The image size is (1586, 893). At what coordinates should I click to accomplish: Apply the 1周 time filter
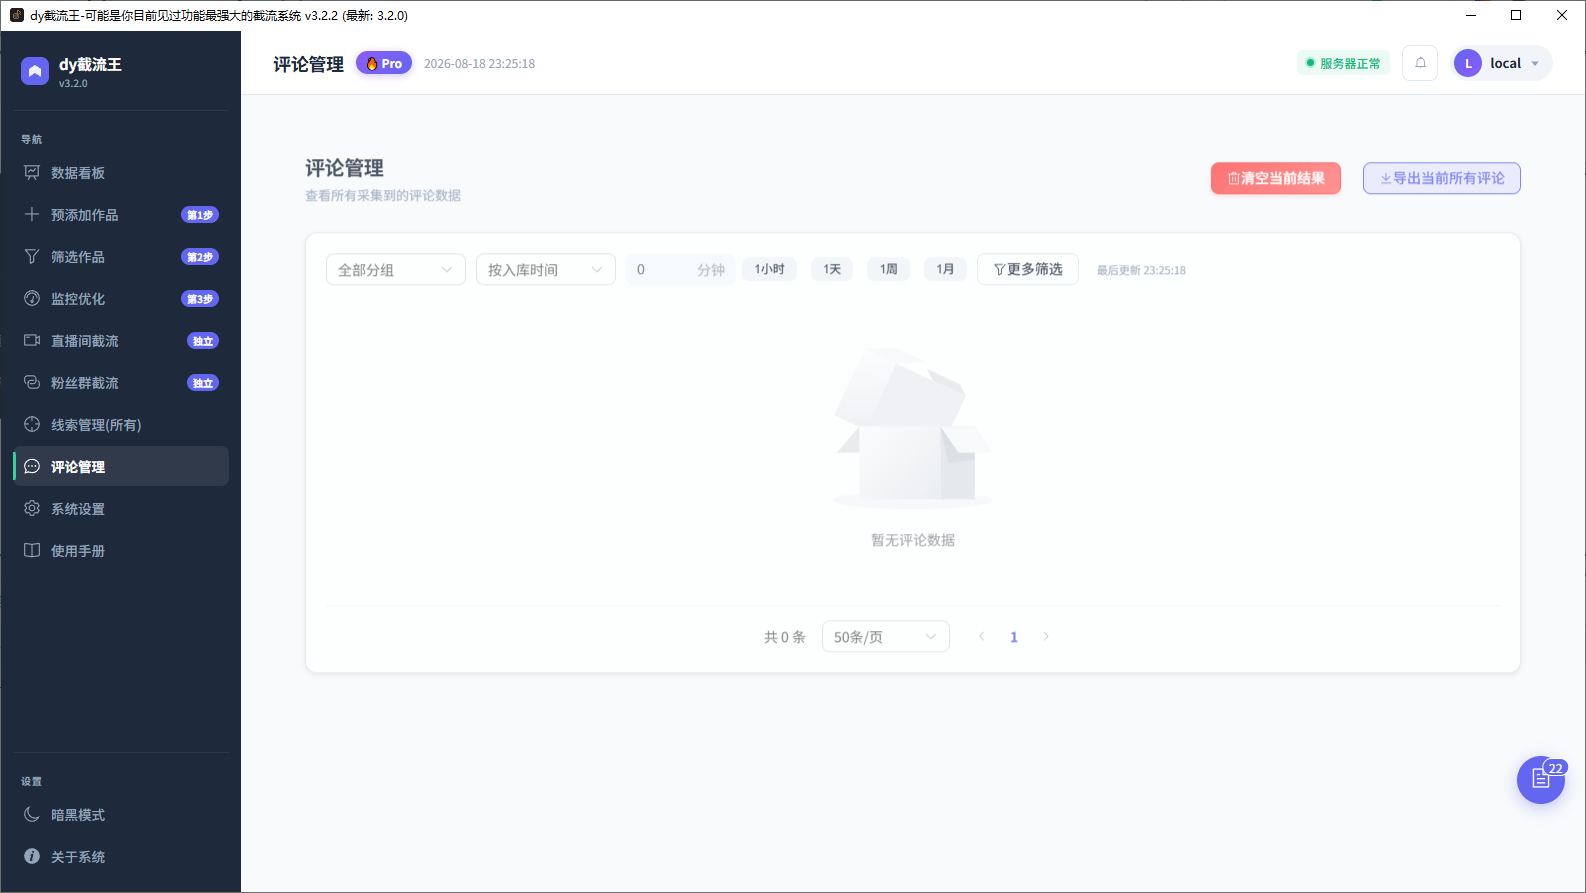[x=889, y=269]
